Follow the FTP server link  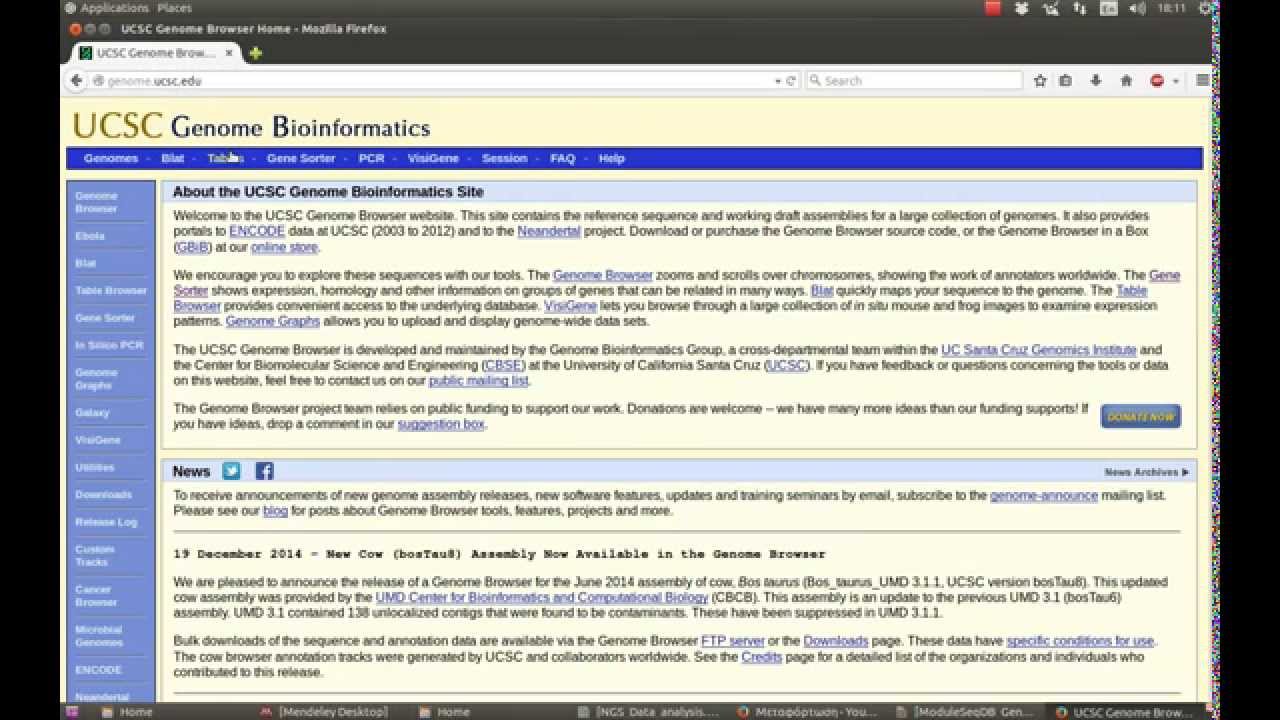coord(733,641)
